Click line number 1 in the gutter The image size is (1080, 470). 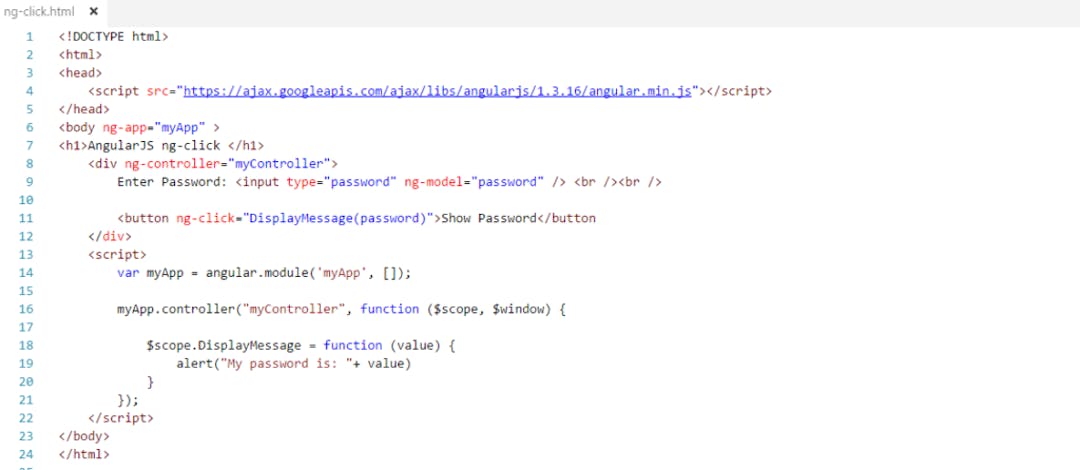tap(29, 36)
